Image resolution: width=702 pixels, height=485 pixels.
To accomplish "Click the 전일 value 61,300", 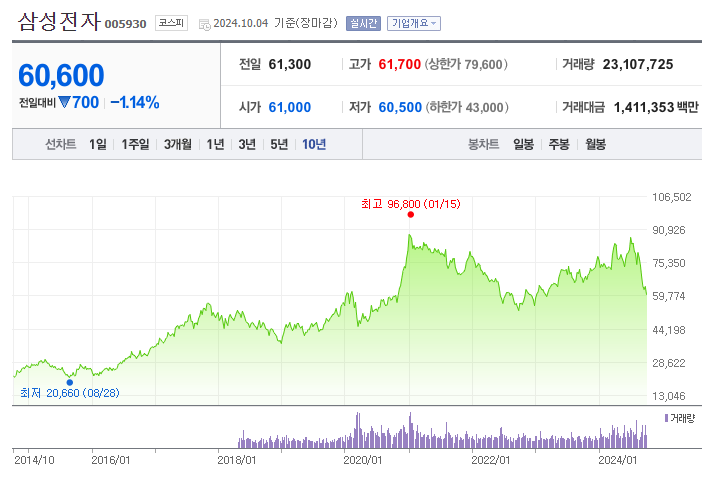I will [290, 64].
